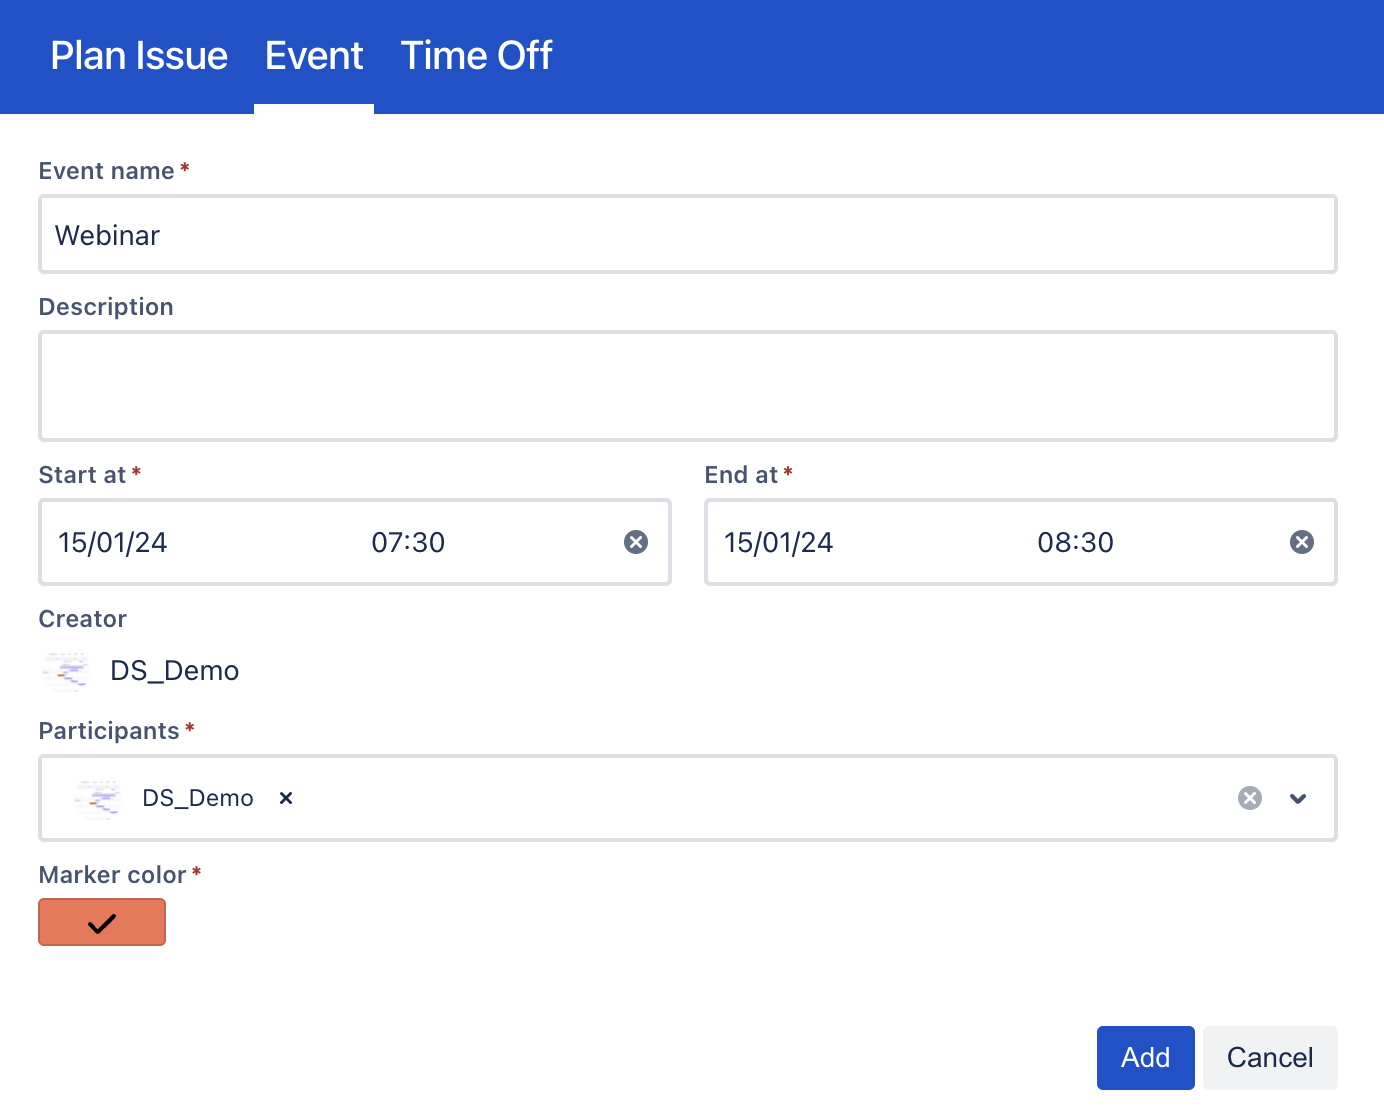
Task: Expand the Participants dropdown chevron
Action: pos(1298,798)
